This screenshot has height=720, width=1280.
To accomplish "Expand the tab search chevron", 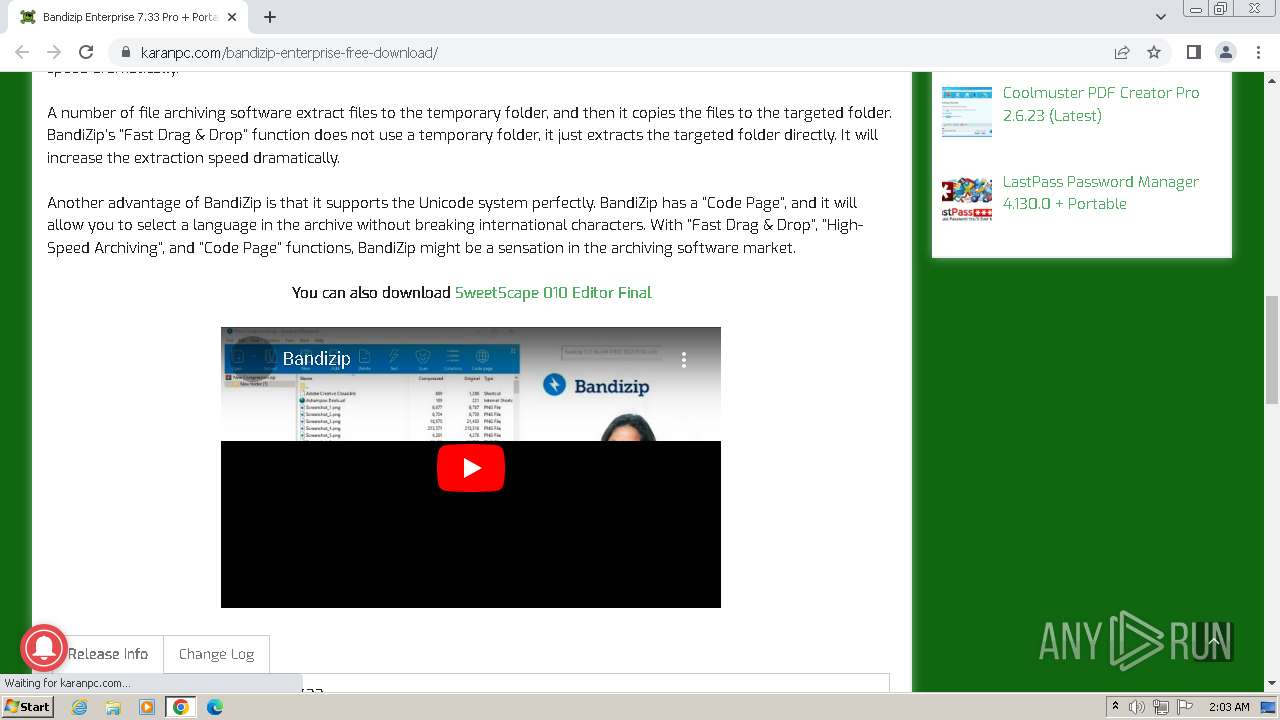I will coord(1160,17).
